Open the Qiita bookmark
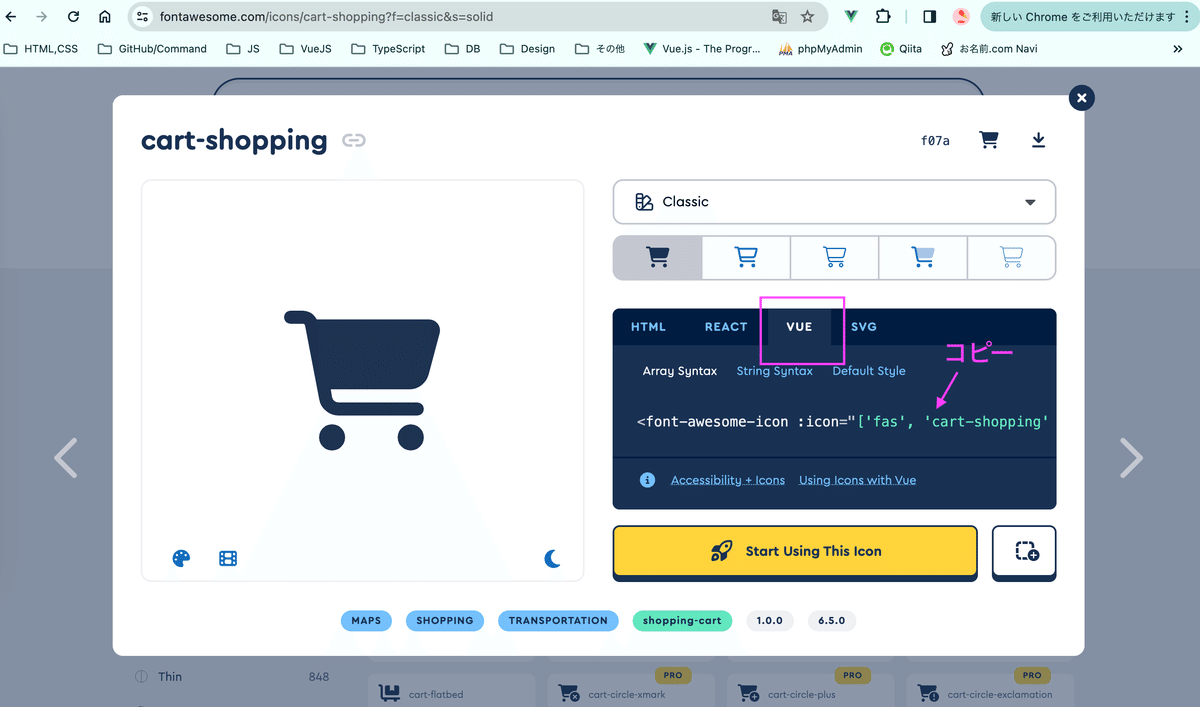This screenshot has height=707, width=1200. click(x=901, y=48)
